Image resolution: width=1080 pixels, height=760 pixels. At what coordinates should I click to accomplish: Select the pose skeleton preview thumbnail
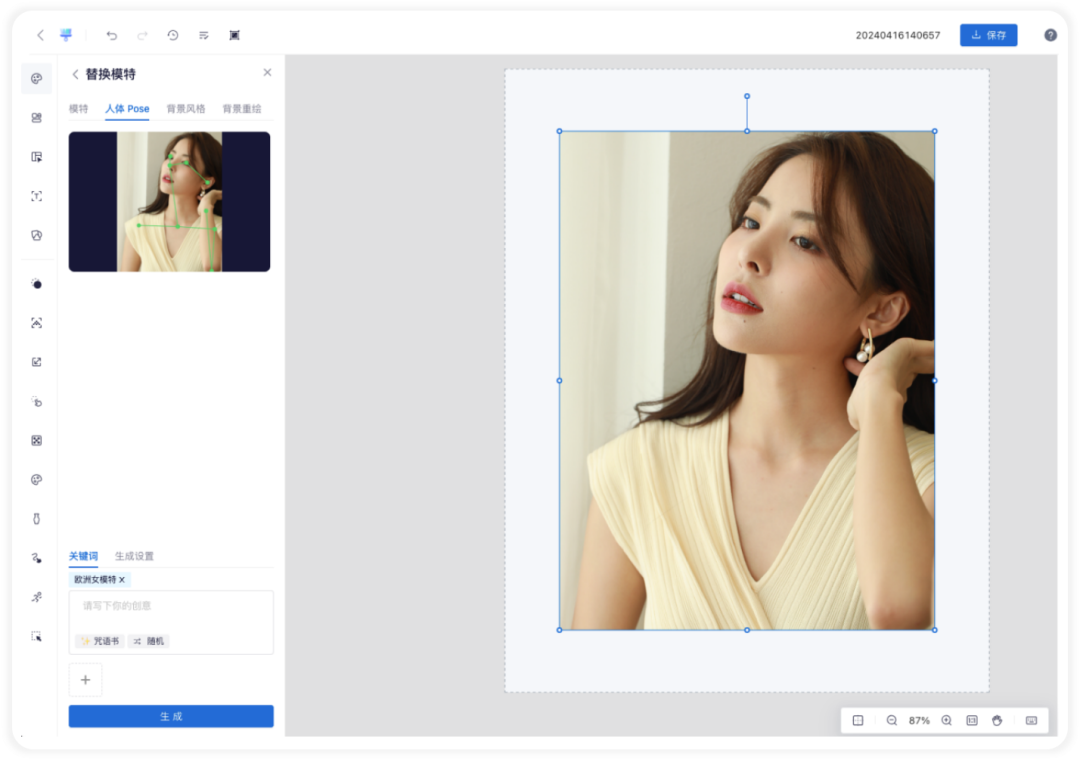point(169,202)
